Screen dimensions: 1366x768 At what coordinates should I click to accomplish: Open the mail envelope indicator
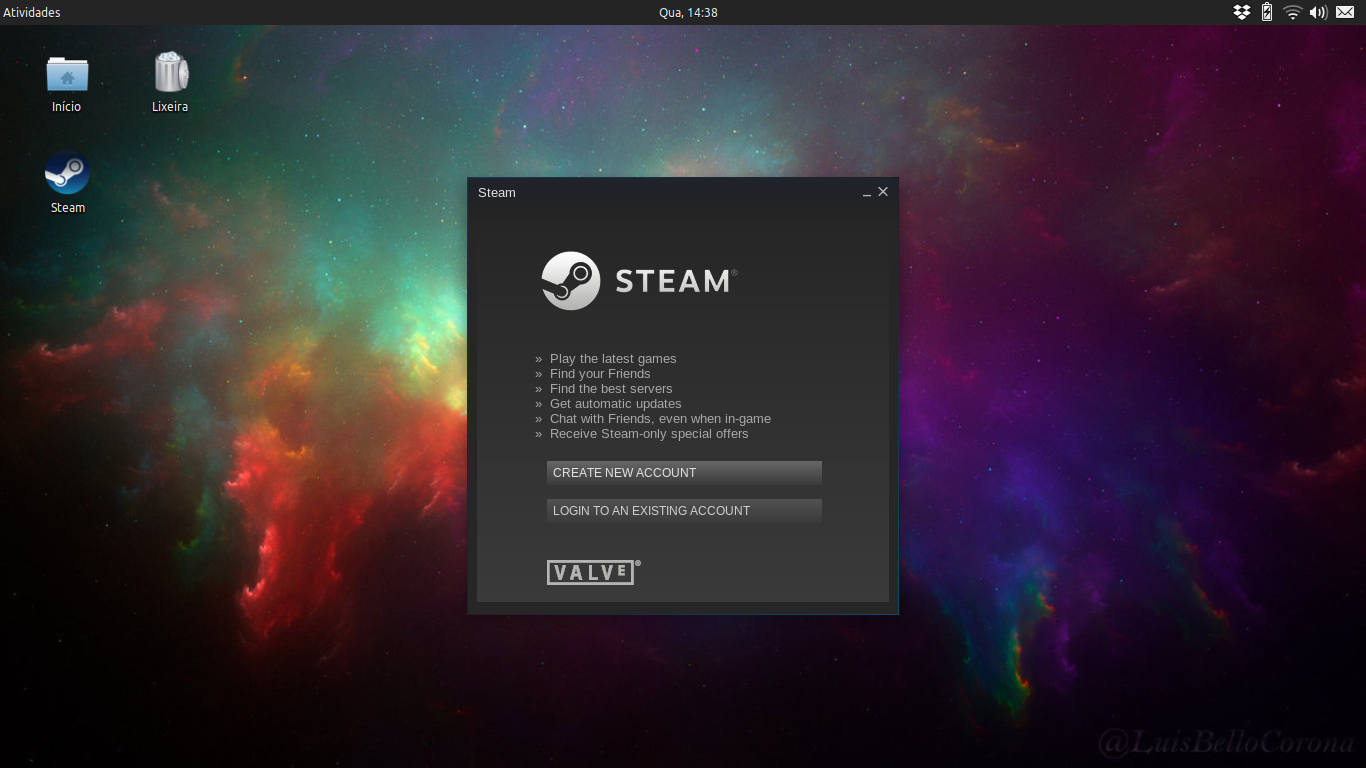1345,12
